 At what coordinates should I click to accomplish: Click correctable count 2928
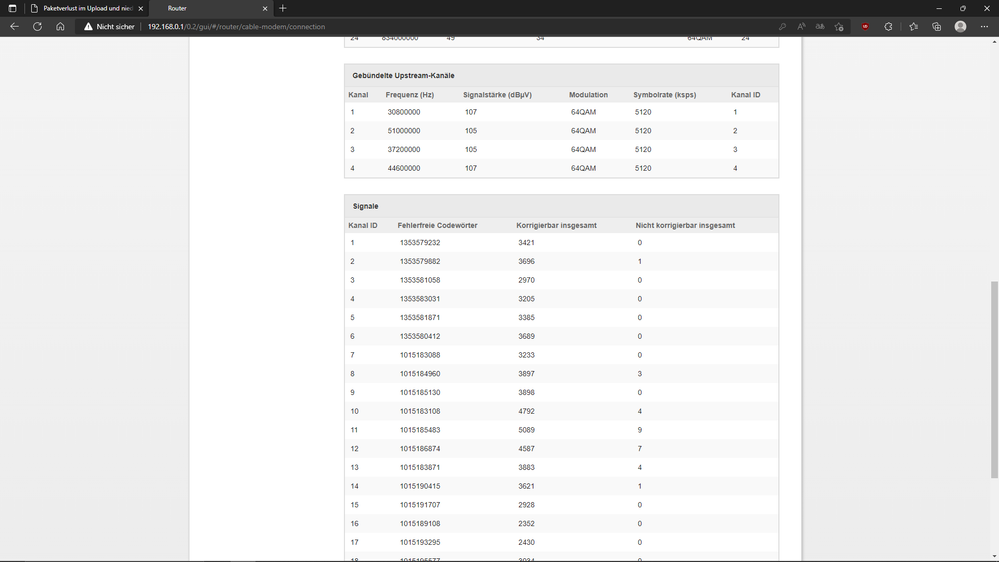pos(526,505)
